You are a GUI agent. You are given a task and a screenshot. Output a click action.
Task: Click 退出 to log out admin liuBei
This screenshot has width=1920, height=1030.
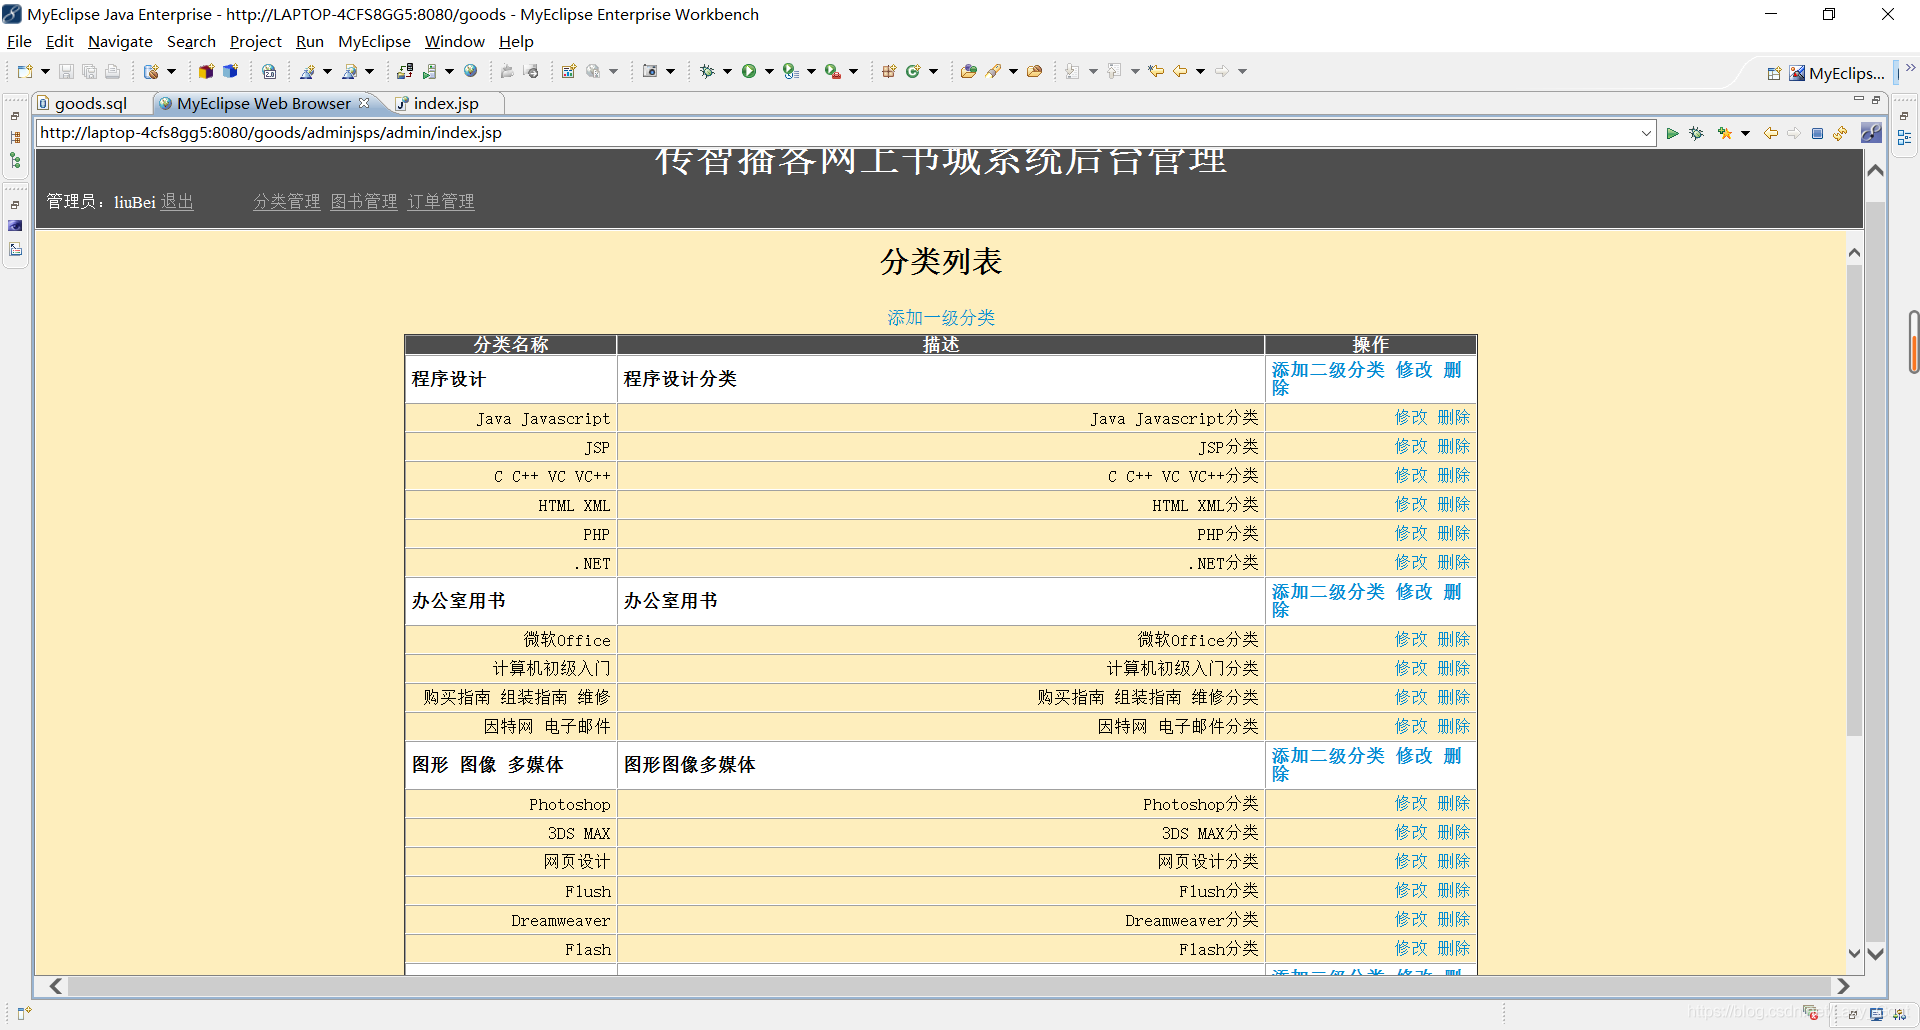tap(176, 201)
